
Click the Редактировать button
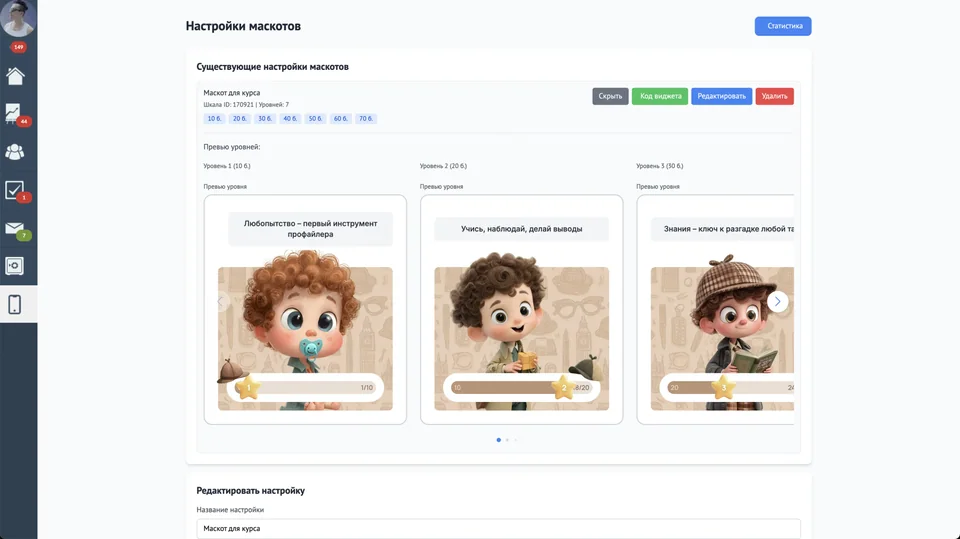(721, 96)
